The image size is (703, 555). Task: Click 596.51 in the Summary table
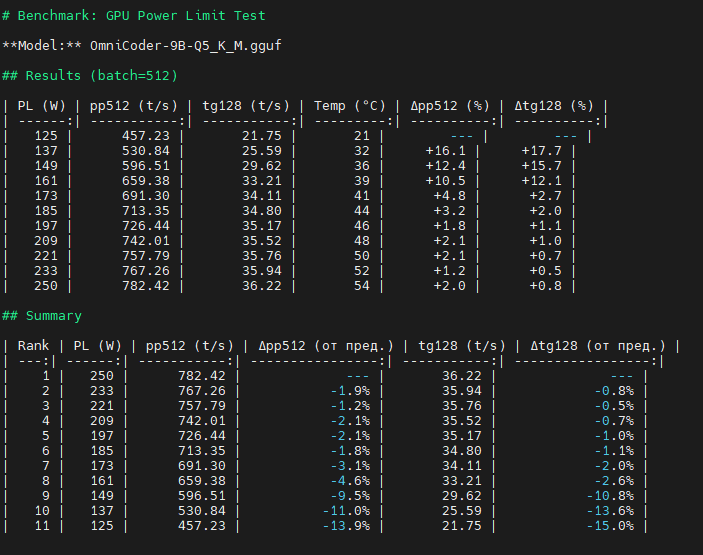tap(202, 496)
